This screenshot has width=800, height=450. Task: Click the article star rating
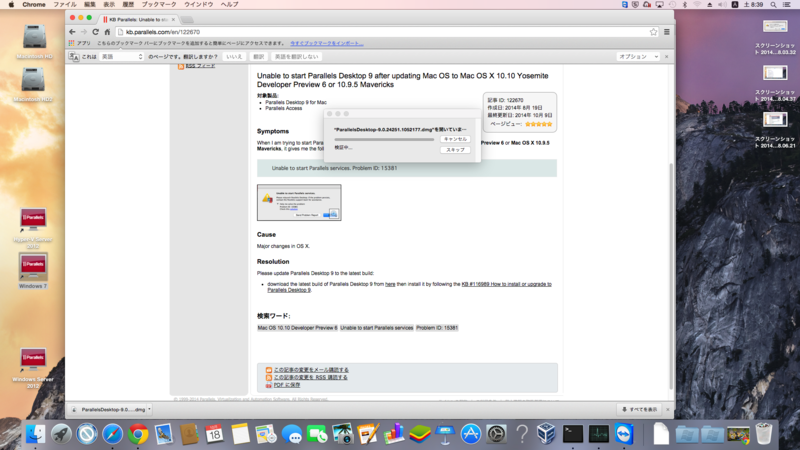(538, 124)
